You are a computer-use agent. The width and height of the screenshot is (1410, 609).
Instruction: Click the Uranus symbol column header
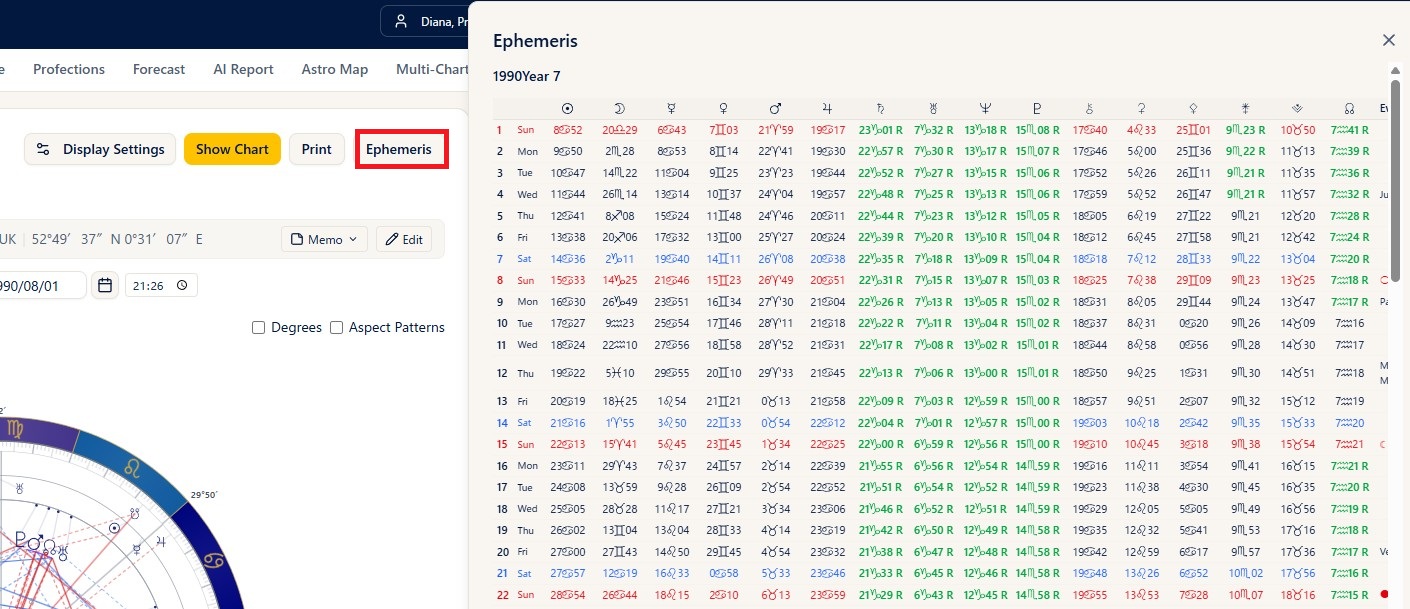click(932, 108)
